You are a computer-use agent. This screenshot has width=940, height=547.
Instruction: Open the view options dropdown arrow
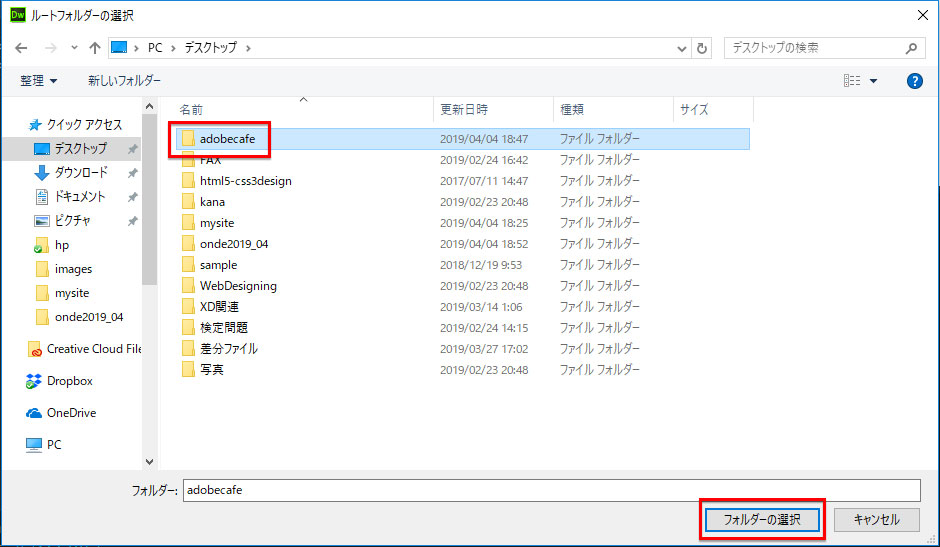point(873,81)
